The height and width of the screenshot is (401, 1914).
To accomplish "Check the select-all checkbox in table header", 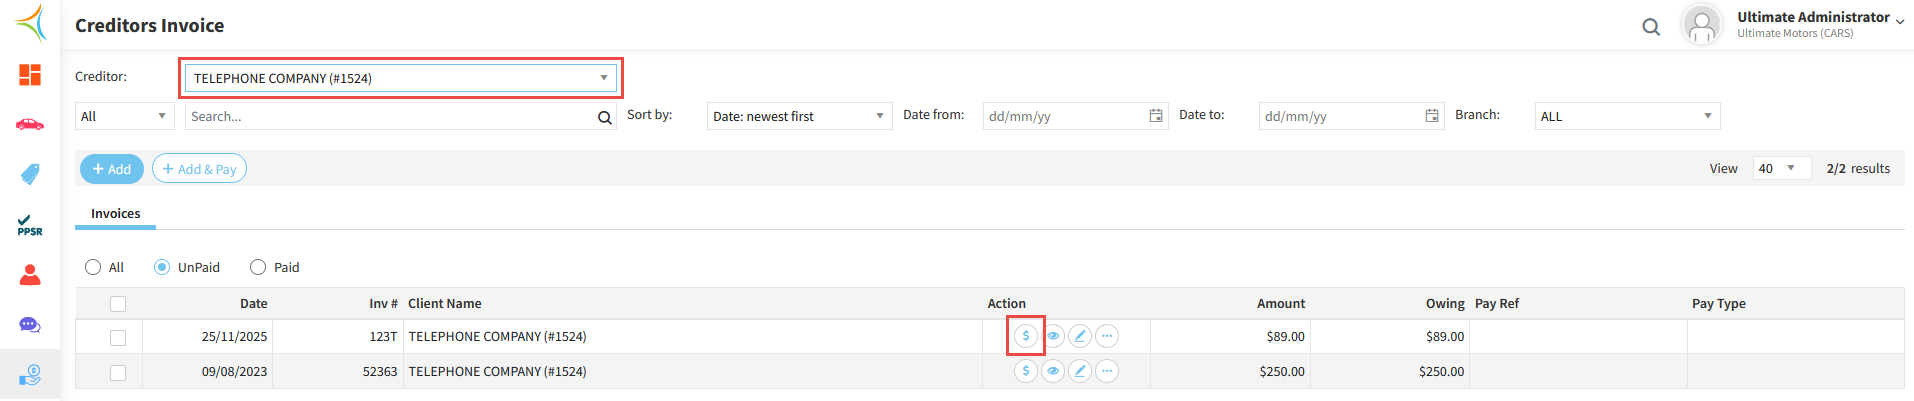I will click(118, 304).
